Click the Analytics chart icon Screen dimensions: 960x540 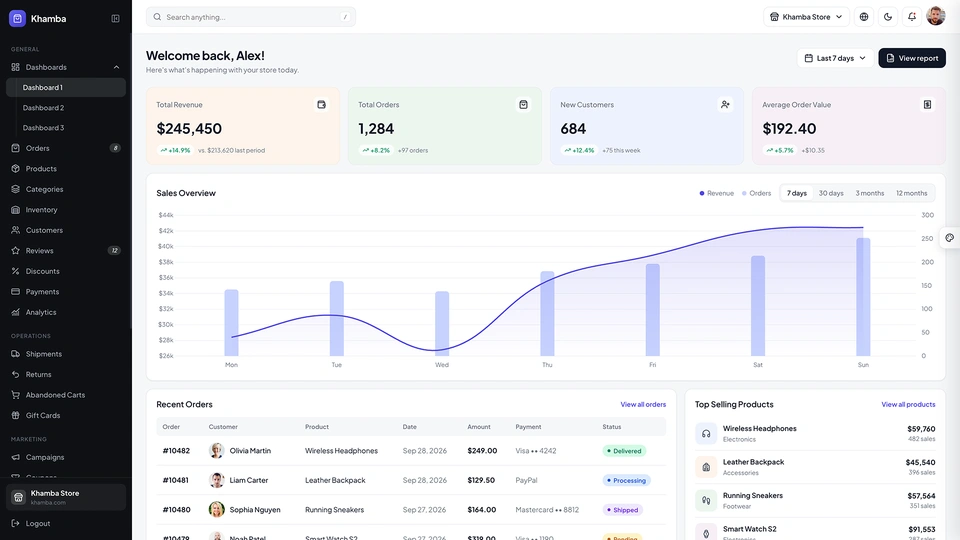pyautogui.click(x=15, y=312)
